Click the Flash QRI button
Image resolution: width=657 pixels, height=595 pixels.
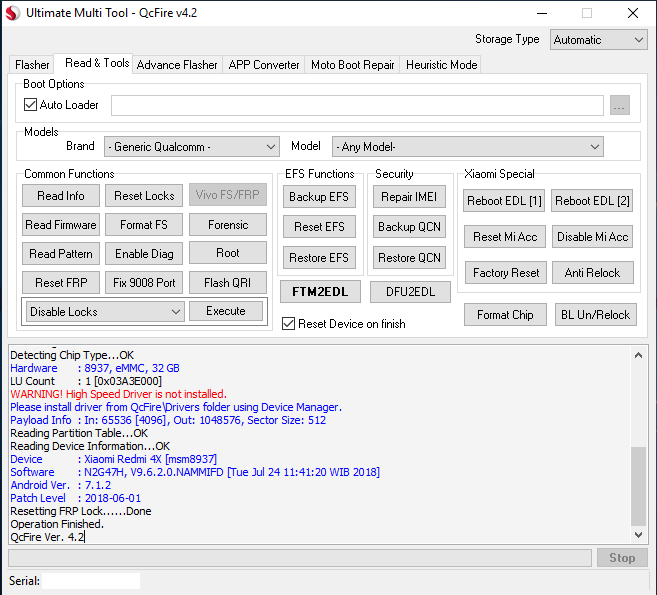pyautogui.click(x=228, y=282)
